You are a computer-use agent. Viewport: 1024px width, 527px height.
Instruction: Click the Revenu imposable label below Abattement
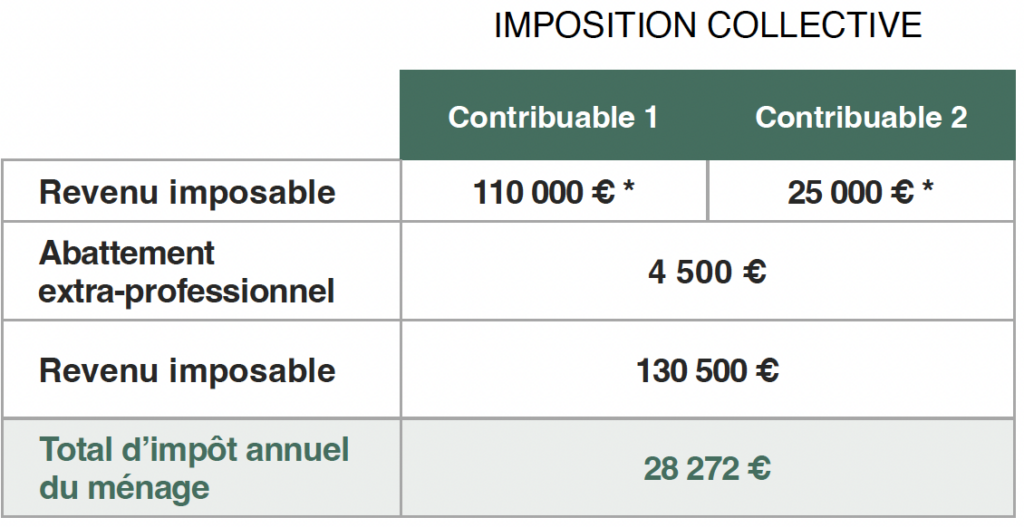point(187,371)
